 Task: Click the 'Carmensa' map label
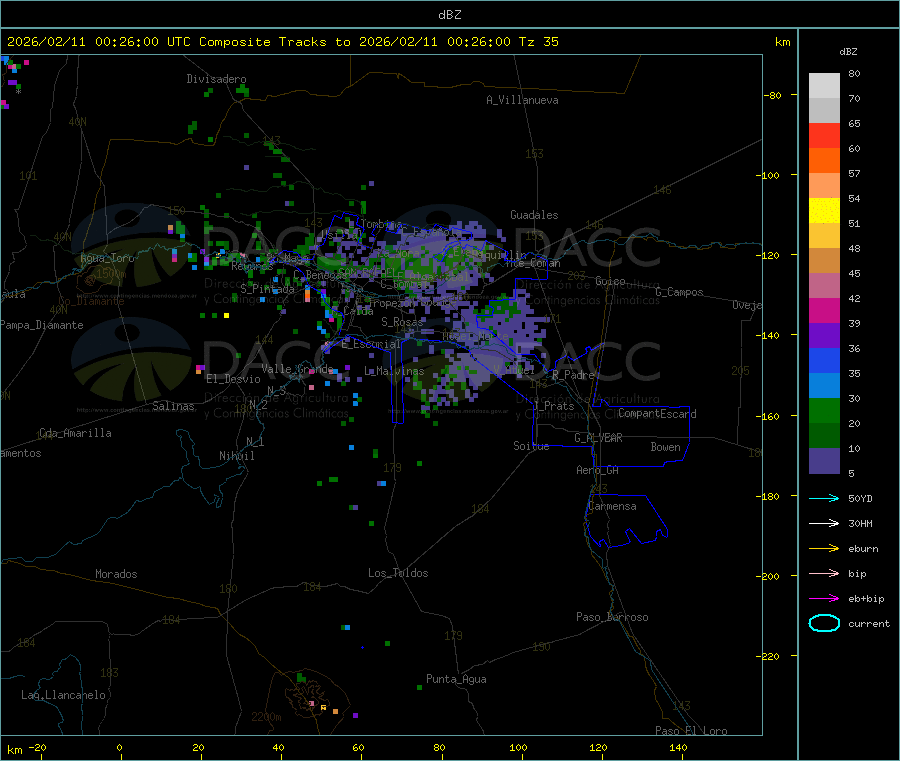[x=612, y=506]
